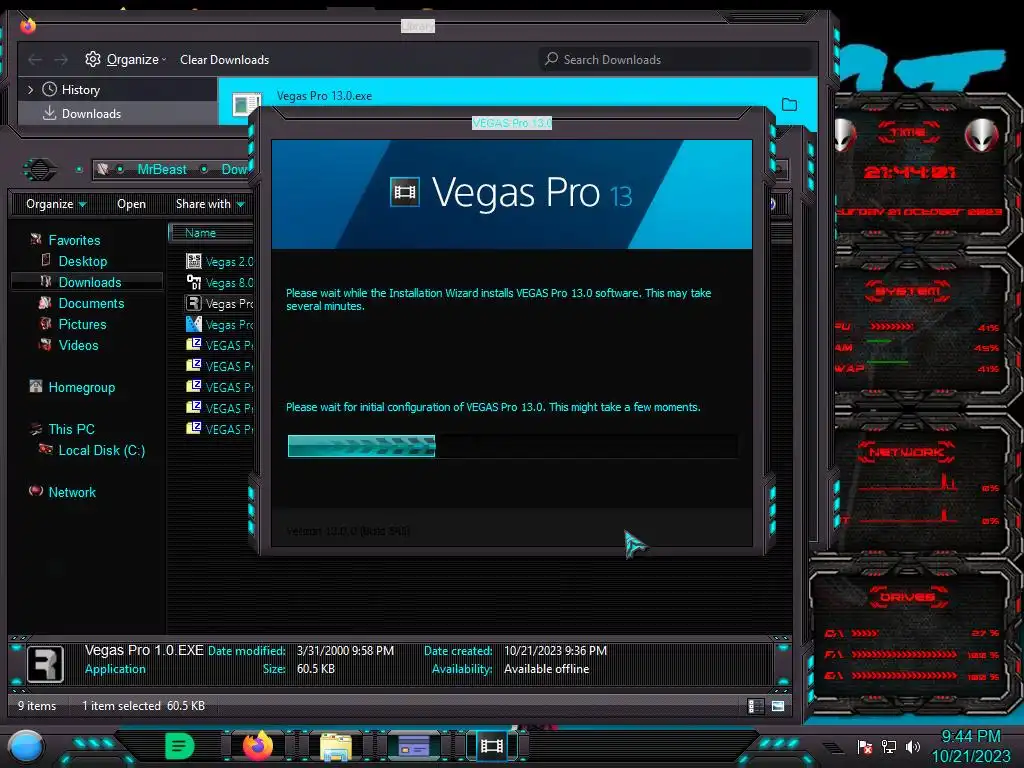The image size is (1024, 768).
Task: Click the user folder icon in address bar
Action: pyautogui.click(x=103, y=169)
